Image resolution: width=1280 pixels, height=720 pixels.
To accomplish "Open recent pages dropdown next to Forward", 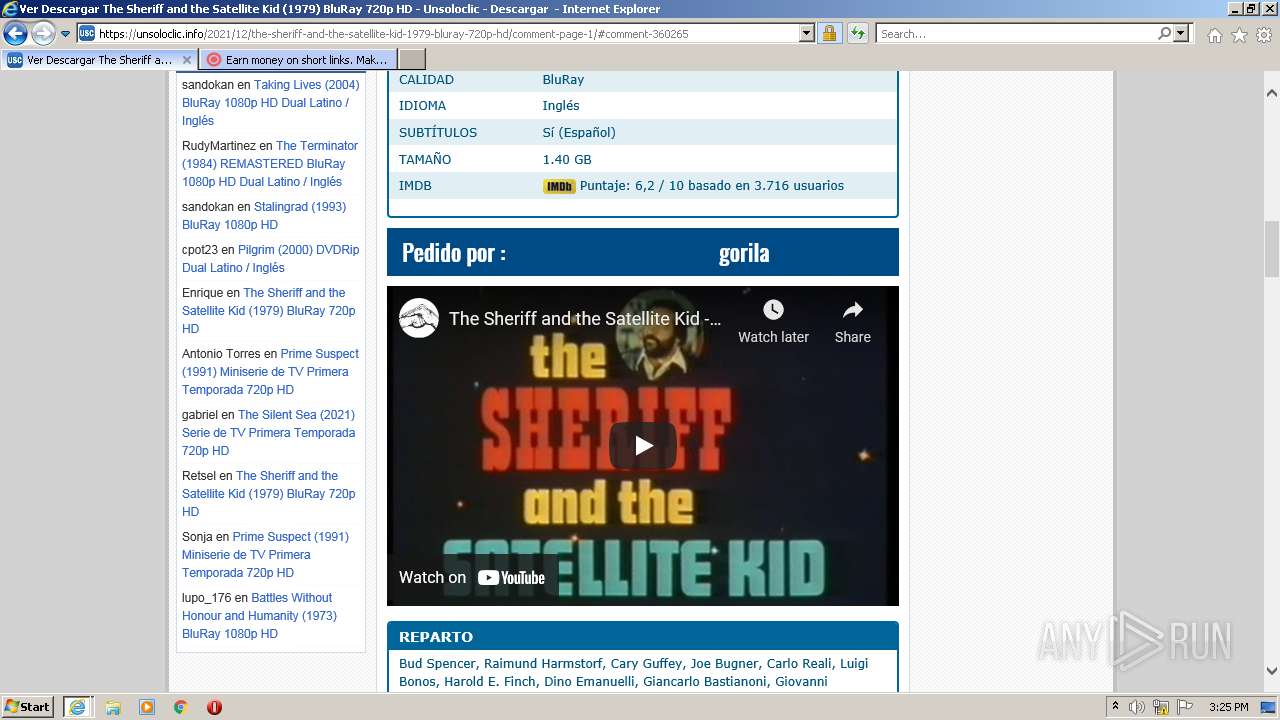I will click(65, 34).
